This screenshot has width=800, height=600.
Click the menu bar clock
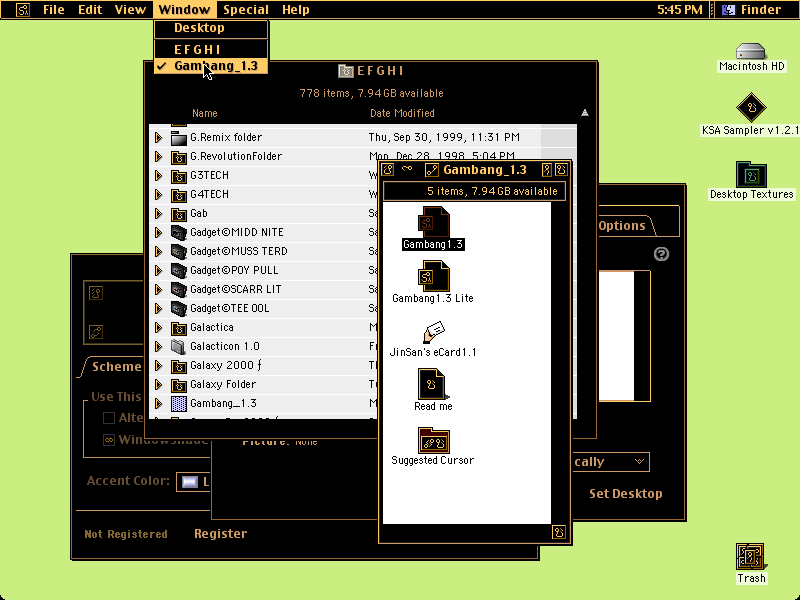point(680,10)
